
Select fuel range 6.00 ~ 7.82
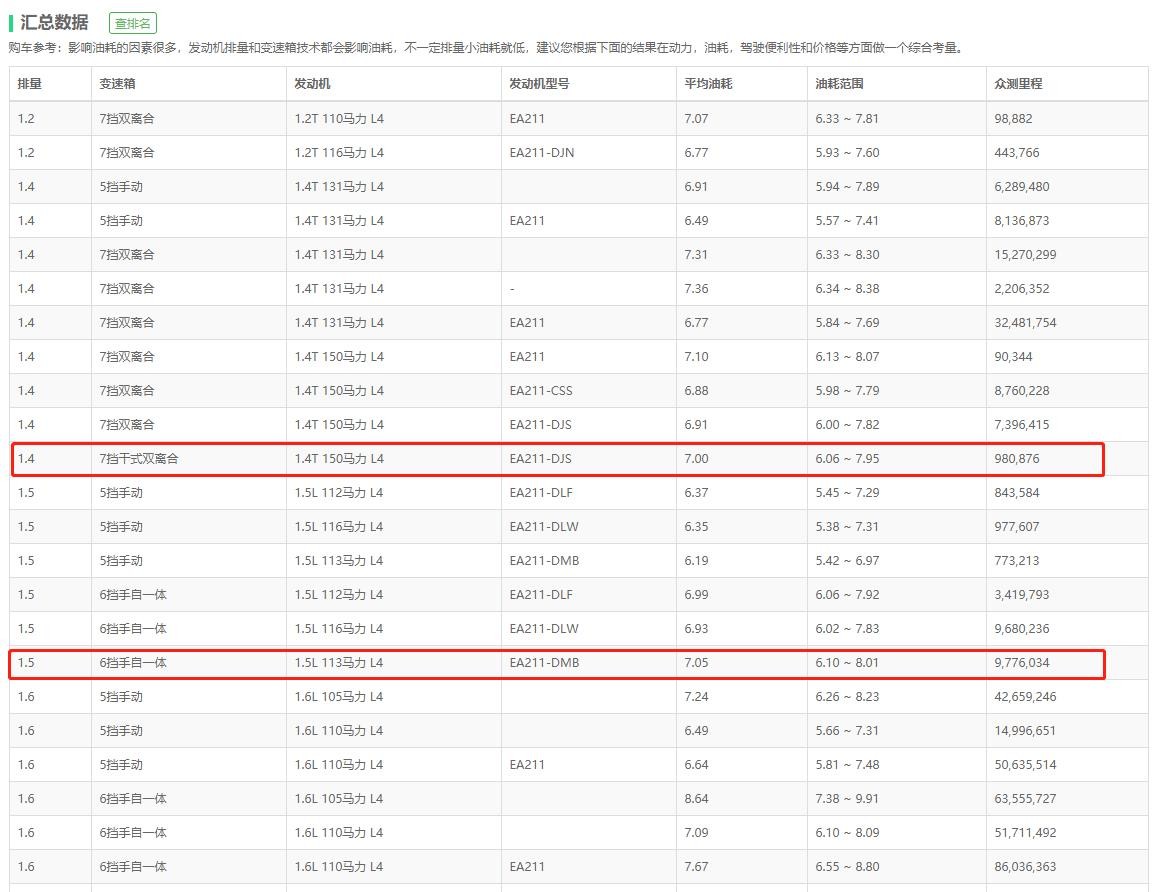point(847,424)
